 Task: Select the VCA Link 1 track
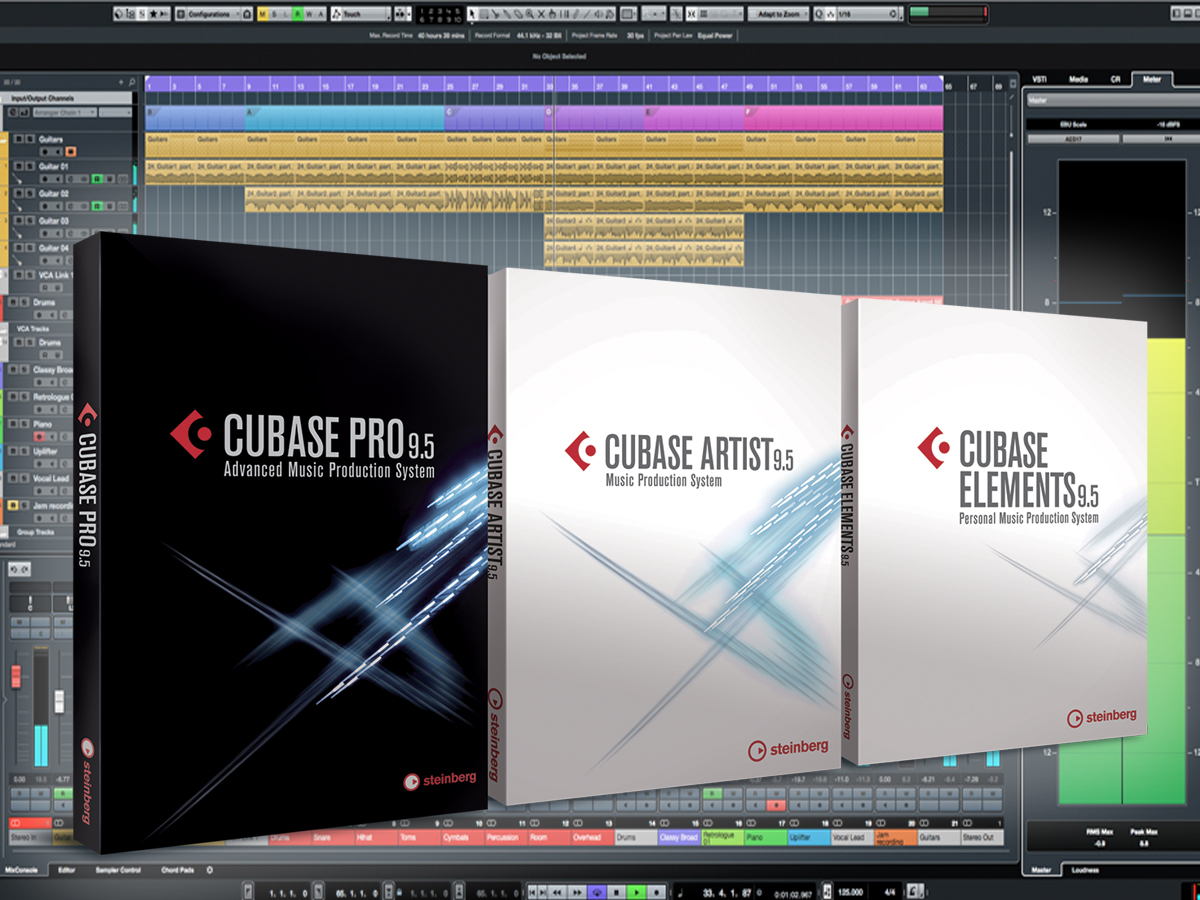pyautogui.click(x=55, y=275)
